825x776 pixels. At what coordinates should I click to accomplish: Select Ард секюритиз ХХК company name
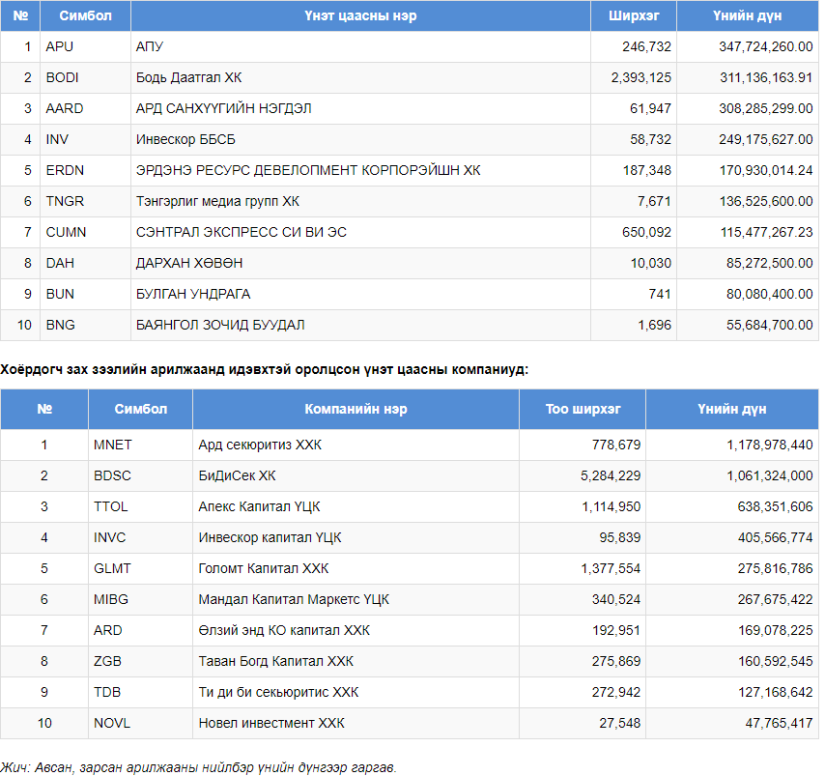(260, 445)
